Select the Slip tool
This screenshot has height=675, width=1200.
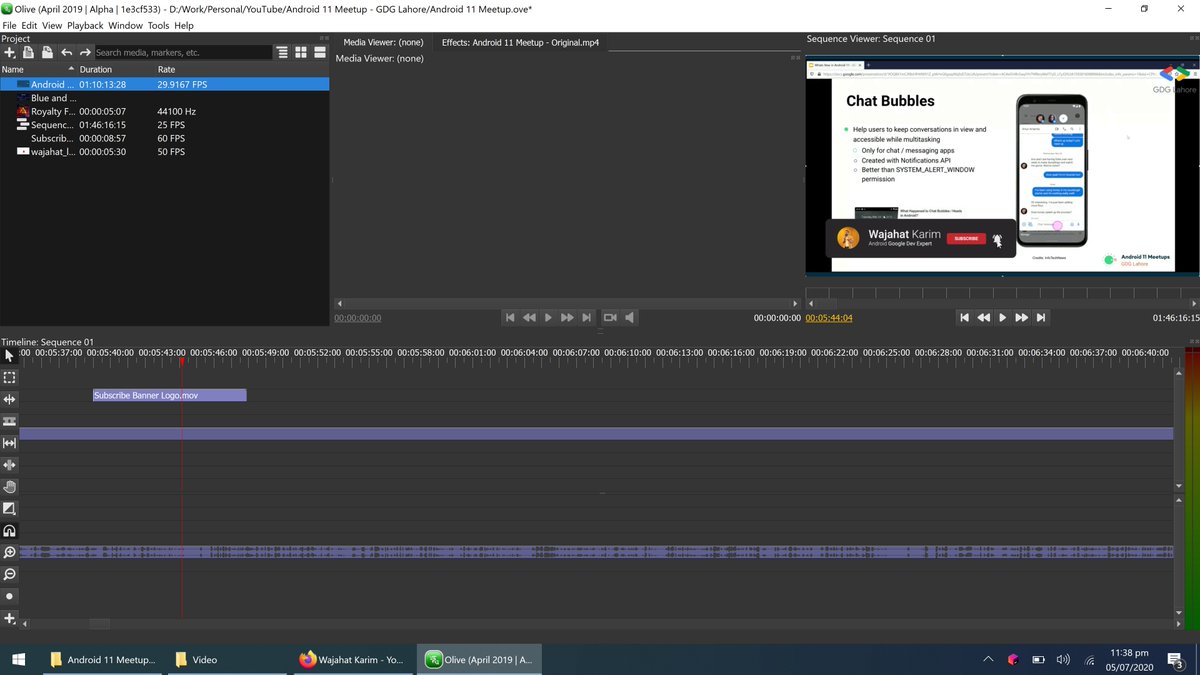tap(10, 443)
